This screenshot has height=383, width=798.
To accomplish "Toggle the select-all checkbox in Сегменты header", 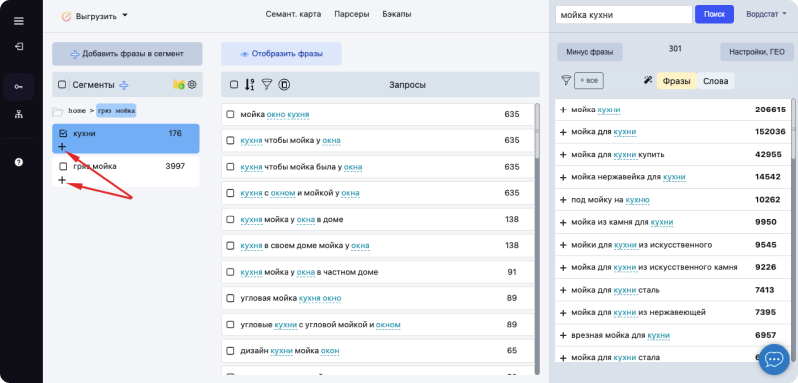I will click(62, 85).
